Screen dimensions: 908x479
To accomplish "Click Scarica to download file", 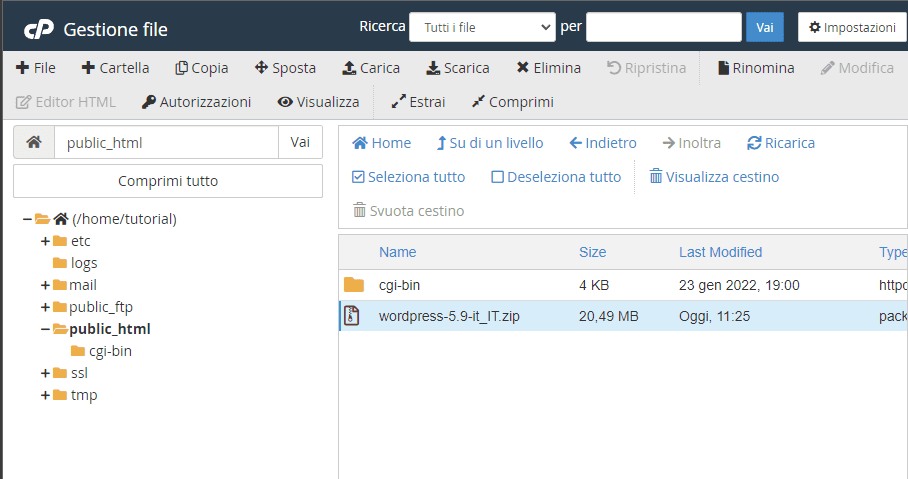I will tap(458, 68).
